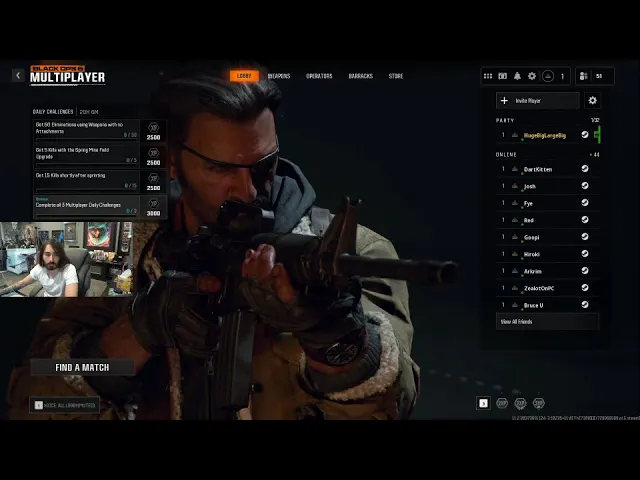The image size is (640, 480).
Task: Click Steam icon beside HugeBigLargeBig
Action: point(585,134)
